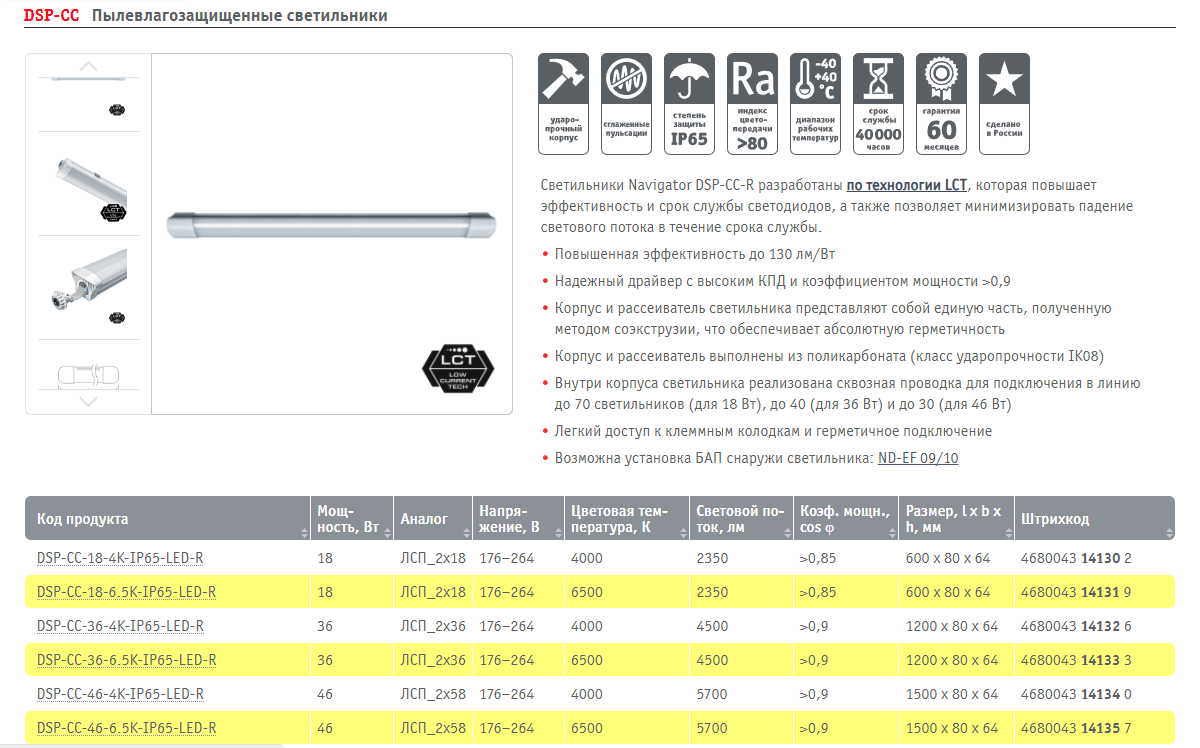1200x748 pixels.
Task: Click ЛСП_2x36 analog in DSP-CC-36-4K row
Action: coord(433,626)
